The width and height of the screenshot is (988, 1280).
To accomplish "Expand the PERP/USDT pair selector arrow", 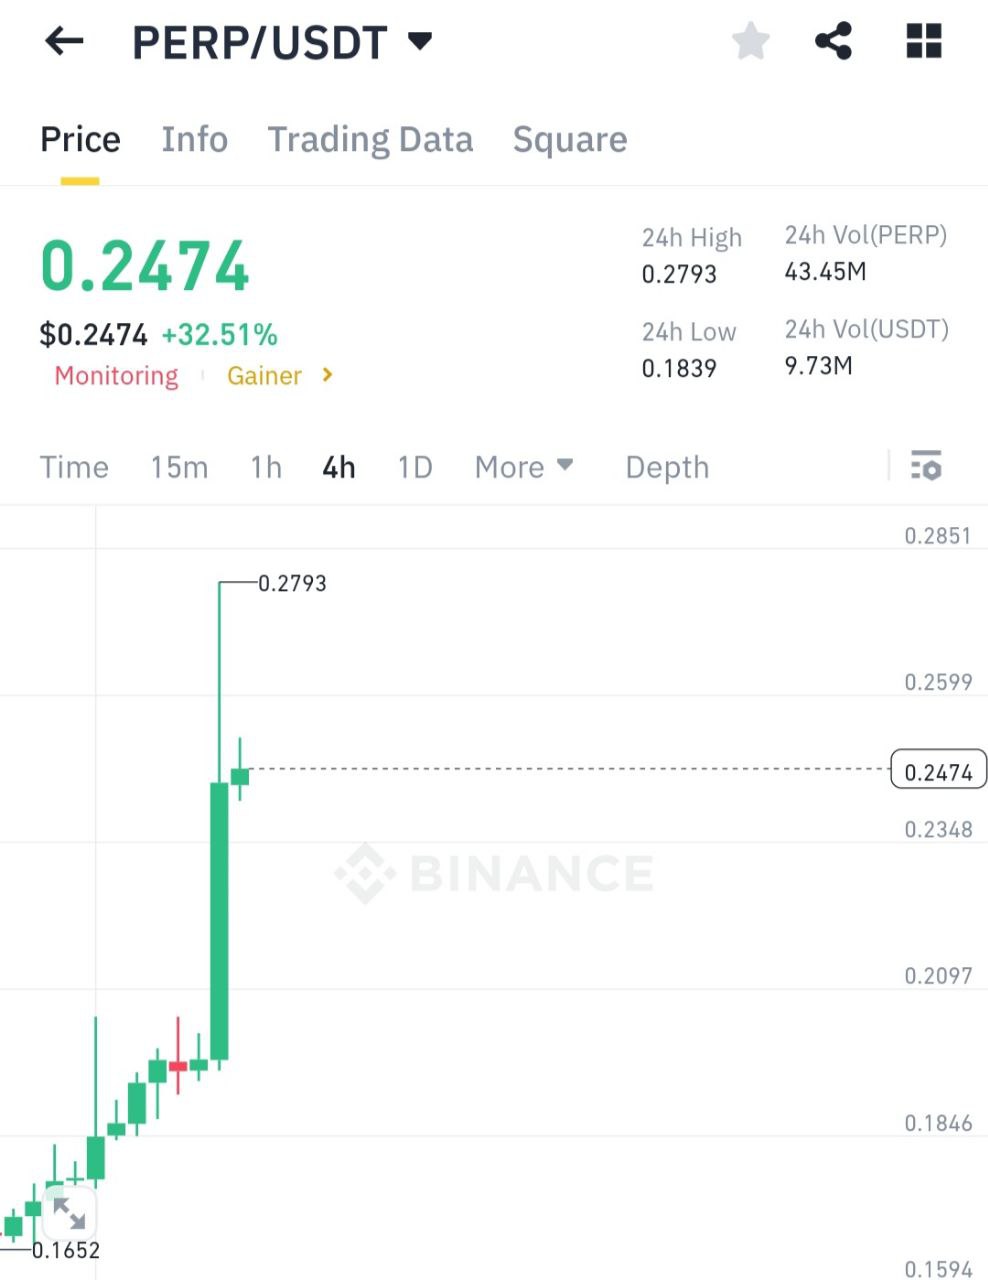I will (421, 41).
